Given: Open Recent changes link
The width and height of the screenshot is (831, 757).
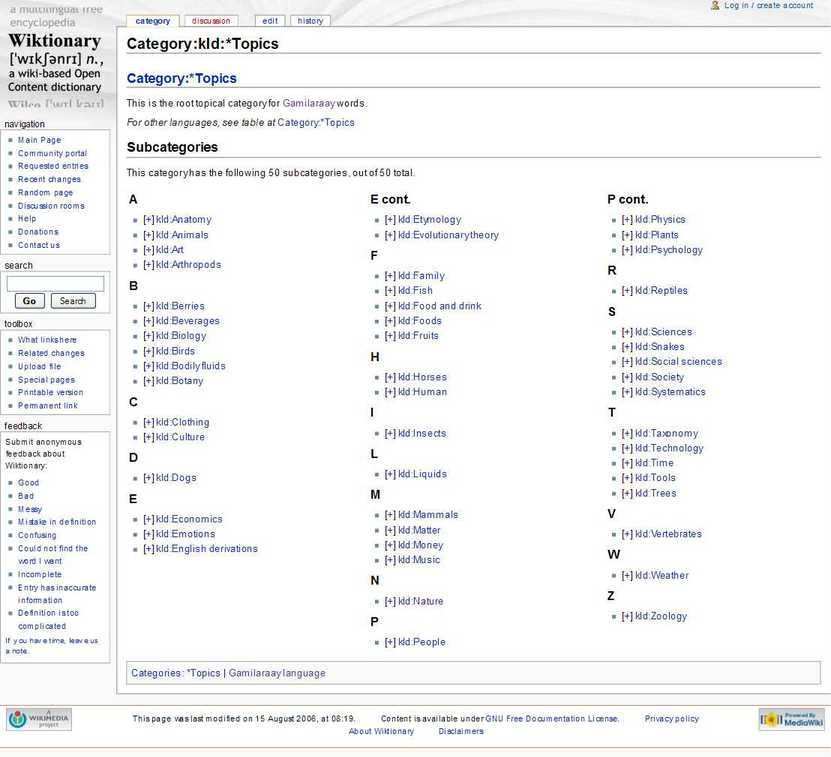Looking at the screenshot, I should tap(49, 179).
